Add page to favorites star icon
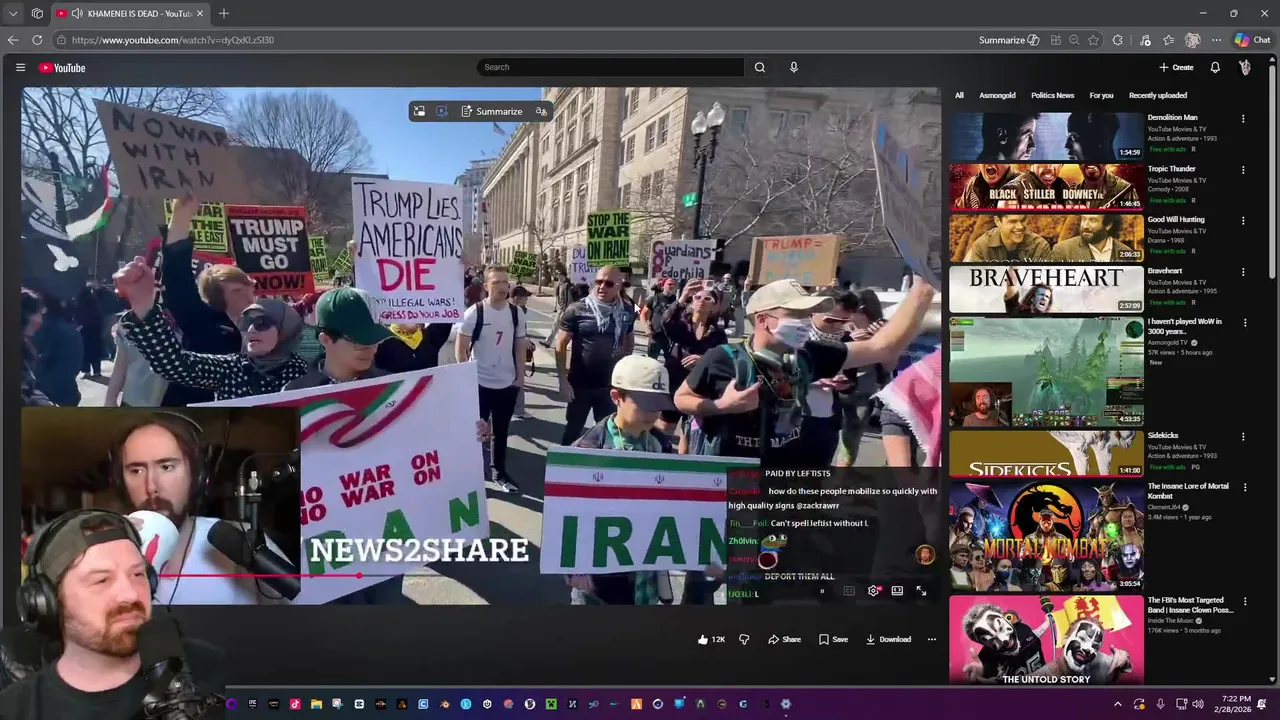 1093,40
